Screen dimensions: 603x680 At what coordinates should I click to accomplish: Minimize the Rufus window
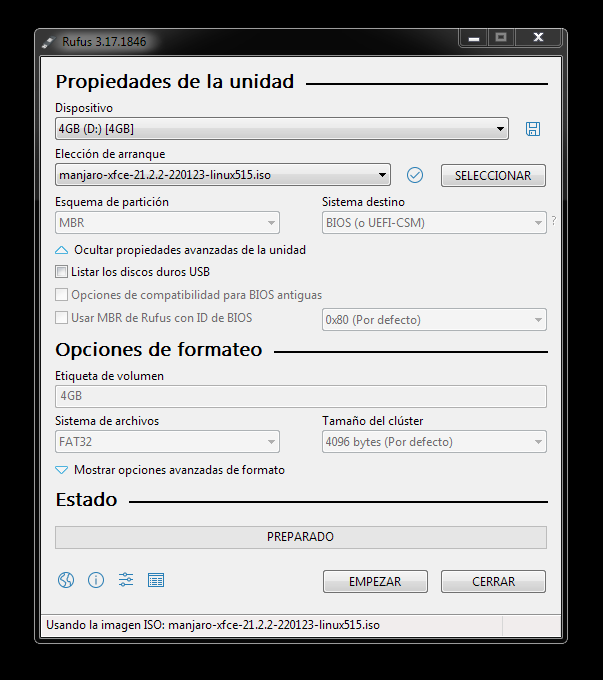pos(474,38)
